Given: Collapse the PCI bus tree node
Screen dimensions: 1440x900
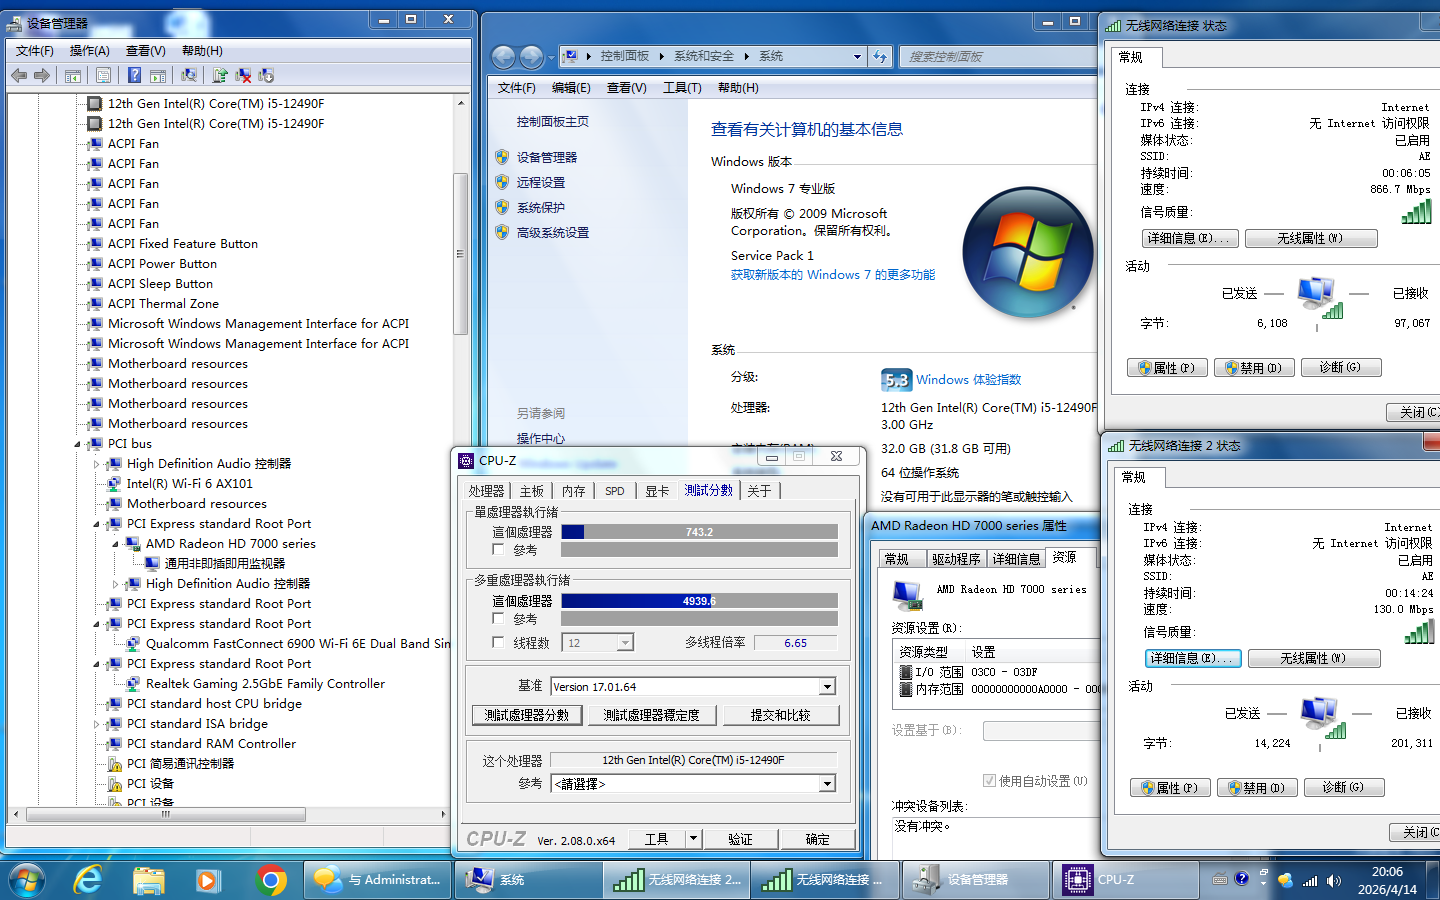Looking at the screenshot, I should (78, 444).
